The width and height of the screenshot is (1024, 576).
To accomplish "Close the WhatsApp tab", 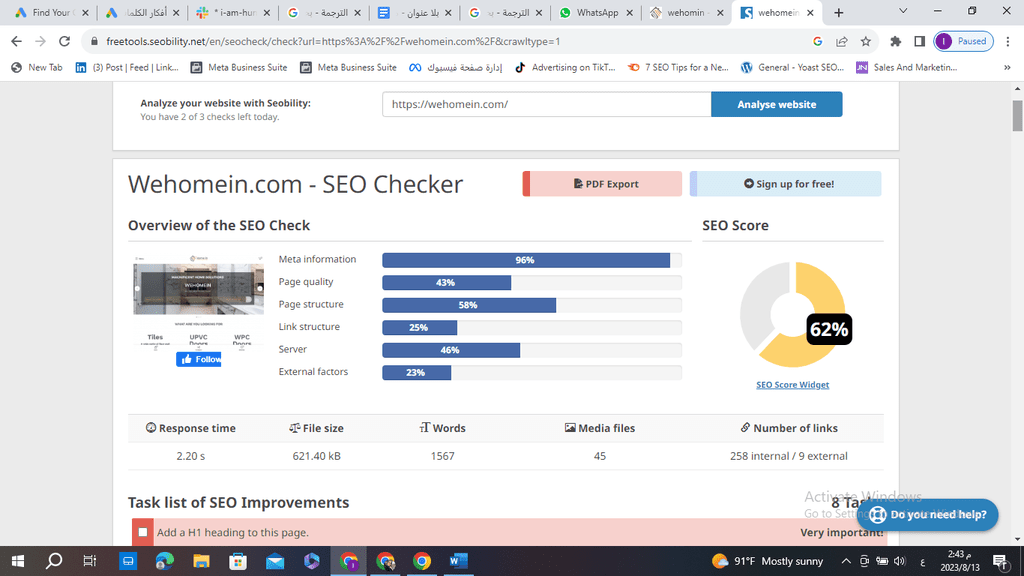I will (629, 12).
